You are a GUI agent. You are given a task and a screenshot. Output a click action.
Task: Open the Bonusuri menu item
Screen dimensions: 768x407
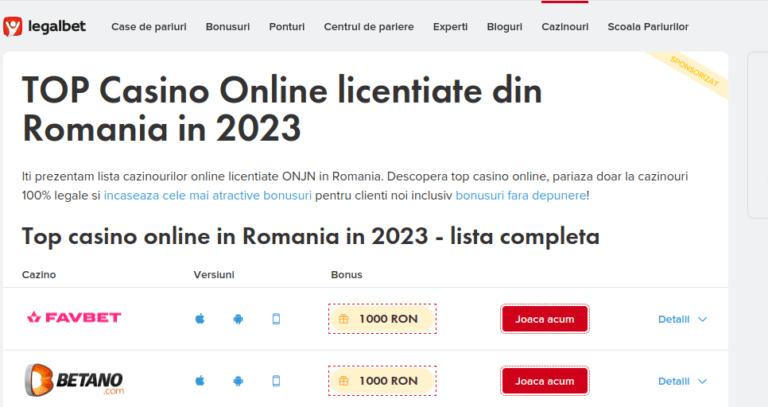[x=229, y=26]
